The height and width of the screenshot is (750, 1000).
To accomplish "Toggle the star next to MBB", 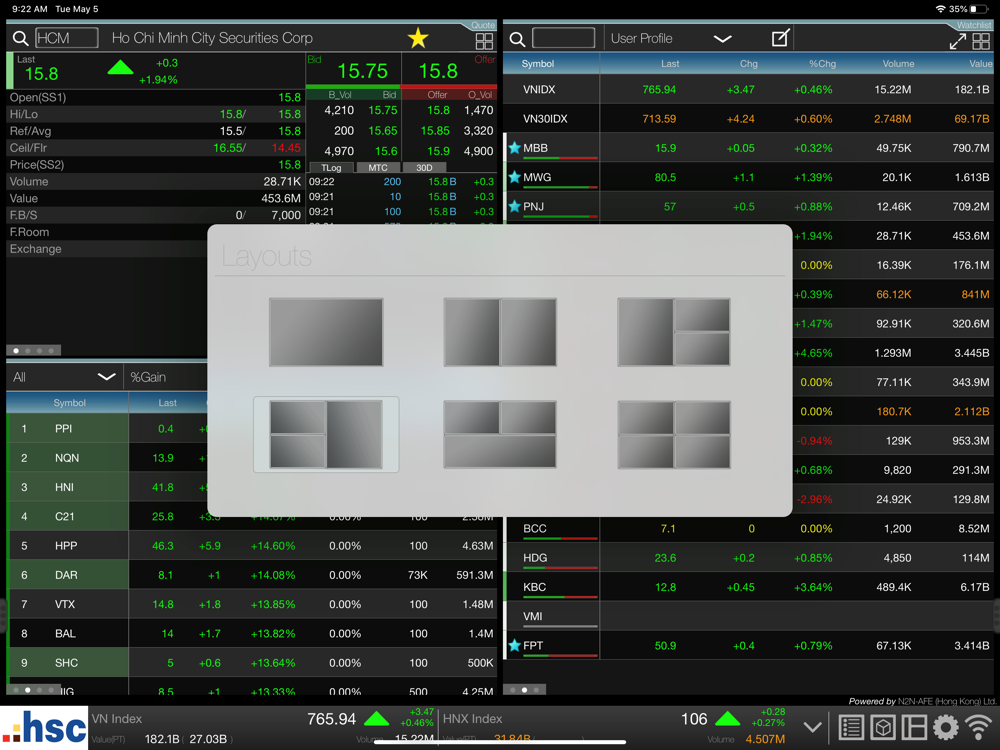I will coord(515,148).
